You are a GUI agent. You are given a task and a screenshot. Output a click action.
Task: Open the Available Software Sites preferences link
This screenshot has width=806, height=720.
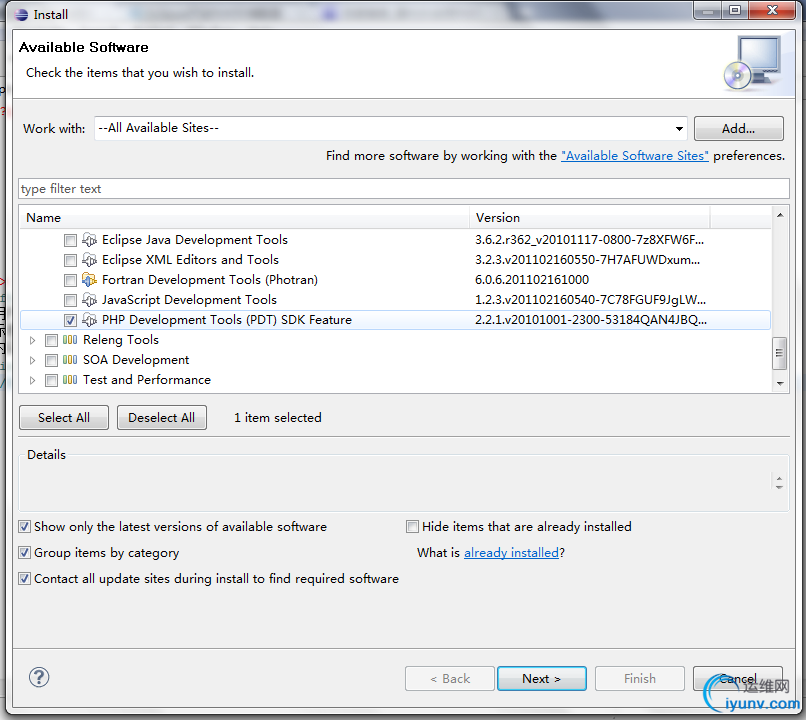(x=635, y=156)
